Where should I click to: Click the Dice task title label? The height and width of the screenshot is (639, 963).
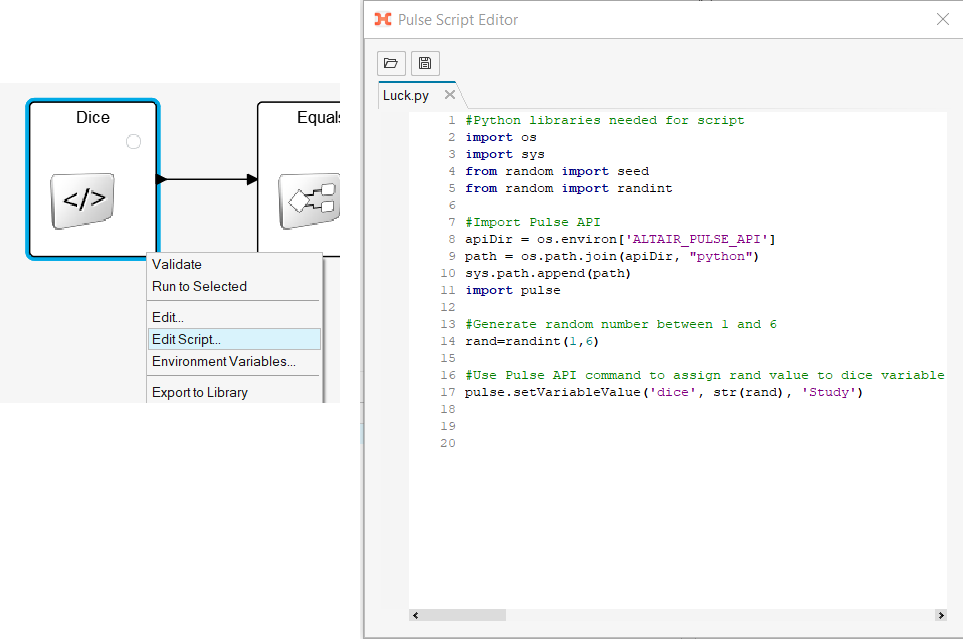click(x=93, y=117)
